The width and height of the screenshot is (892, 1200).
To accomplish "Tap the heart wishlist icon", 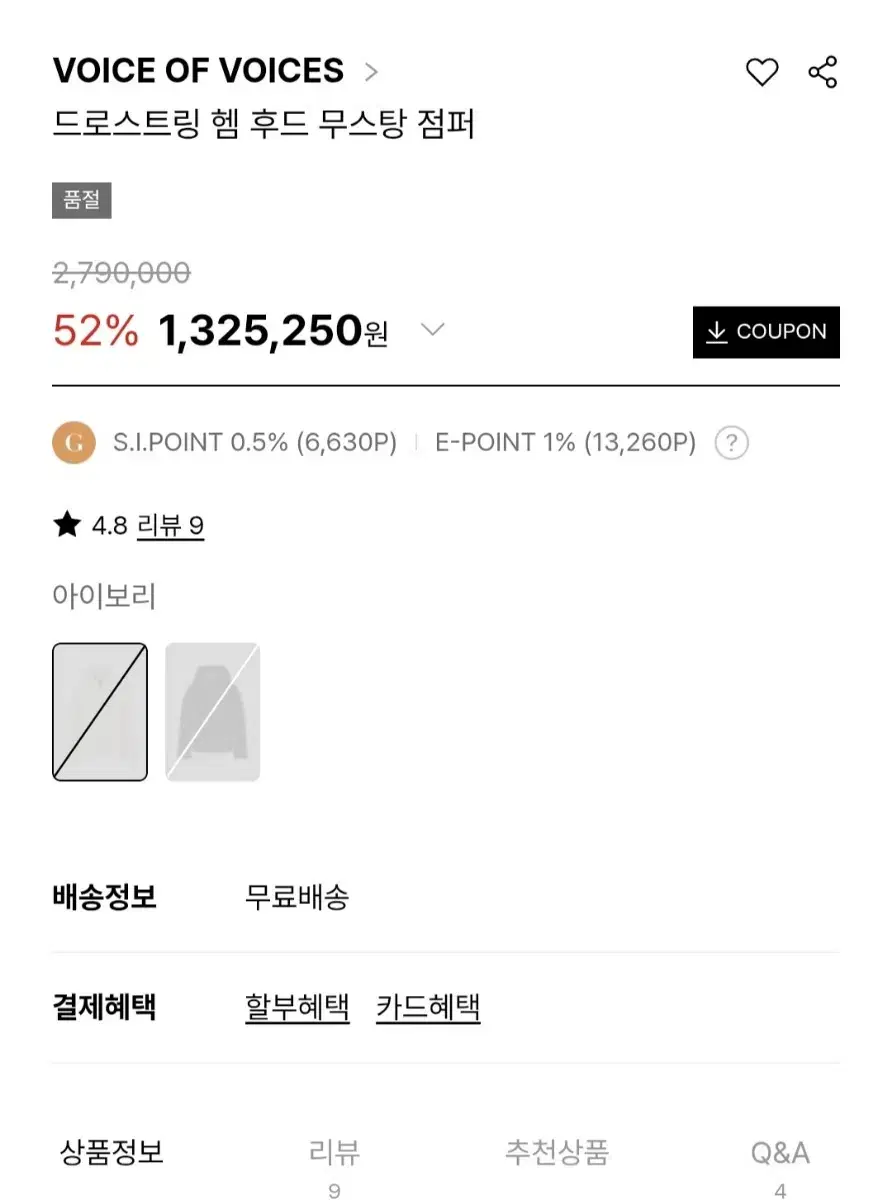I will 762,72.
